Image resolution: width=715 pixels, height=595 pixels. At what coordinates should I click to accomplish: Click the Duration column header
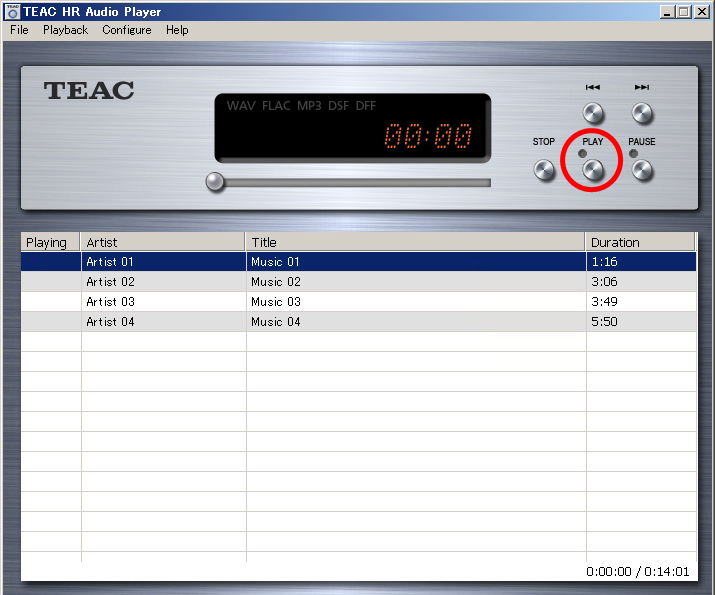click(x=640, y=242)
